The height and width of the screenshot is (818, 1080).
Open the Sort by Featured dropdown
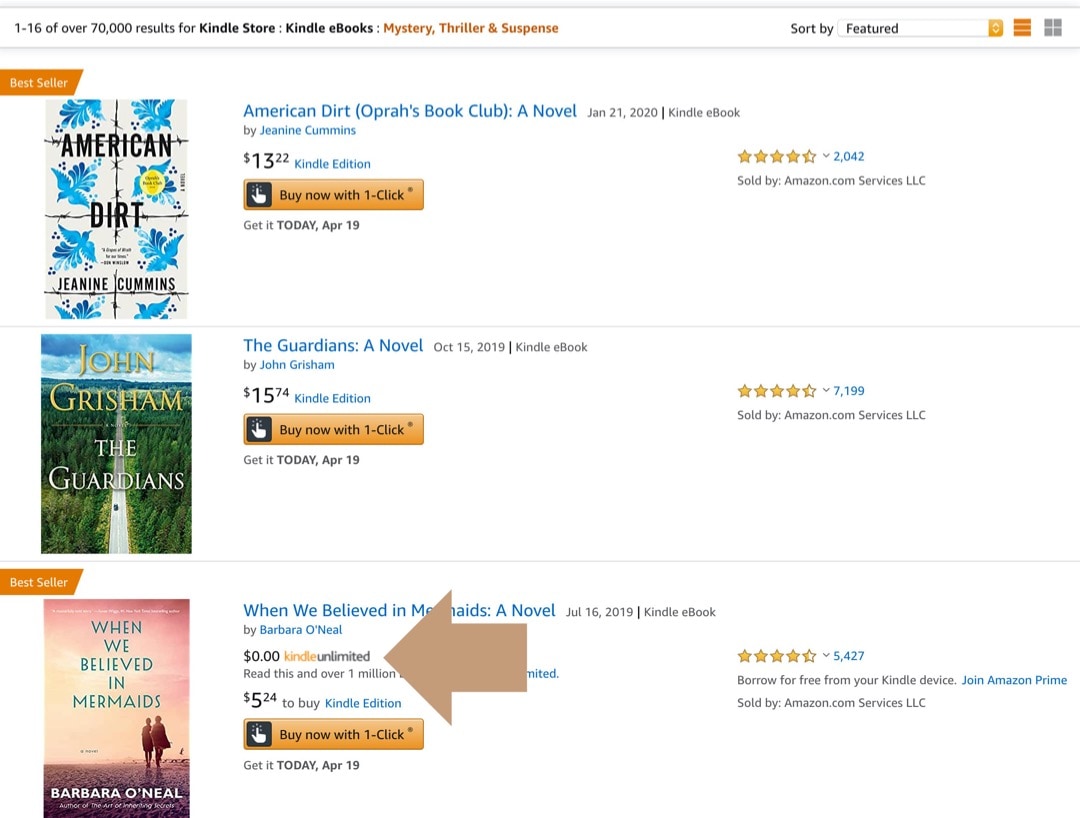coord(920,28)
